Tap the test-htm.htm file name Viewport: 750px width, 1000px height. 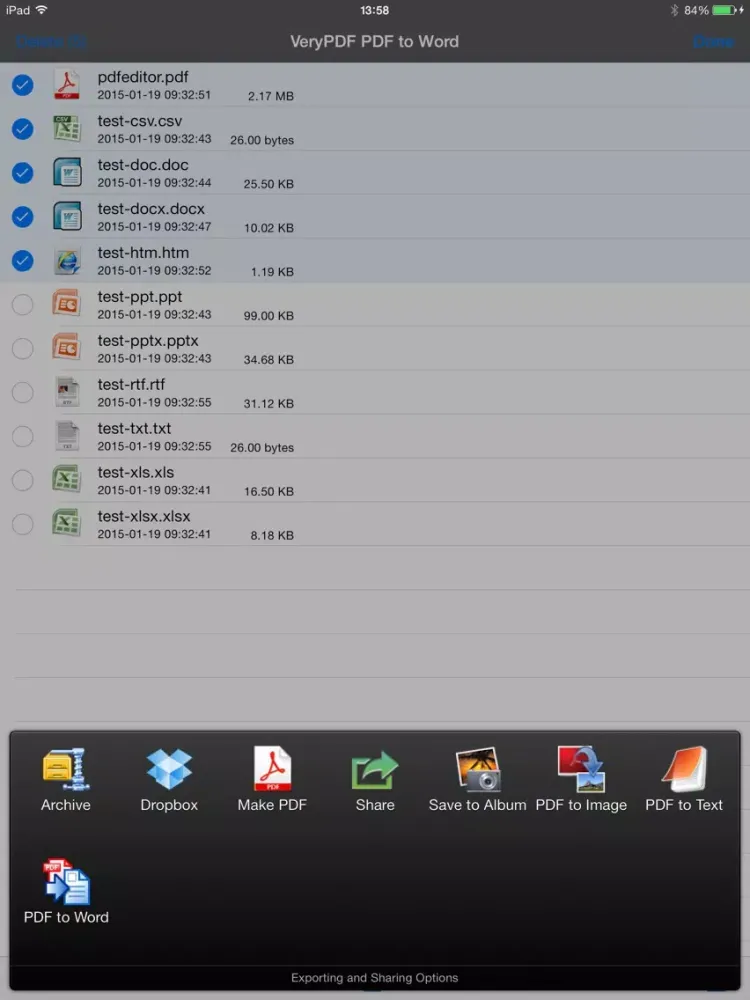[143, 253]
